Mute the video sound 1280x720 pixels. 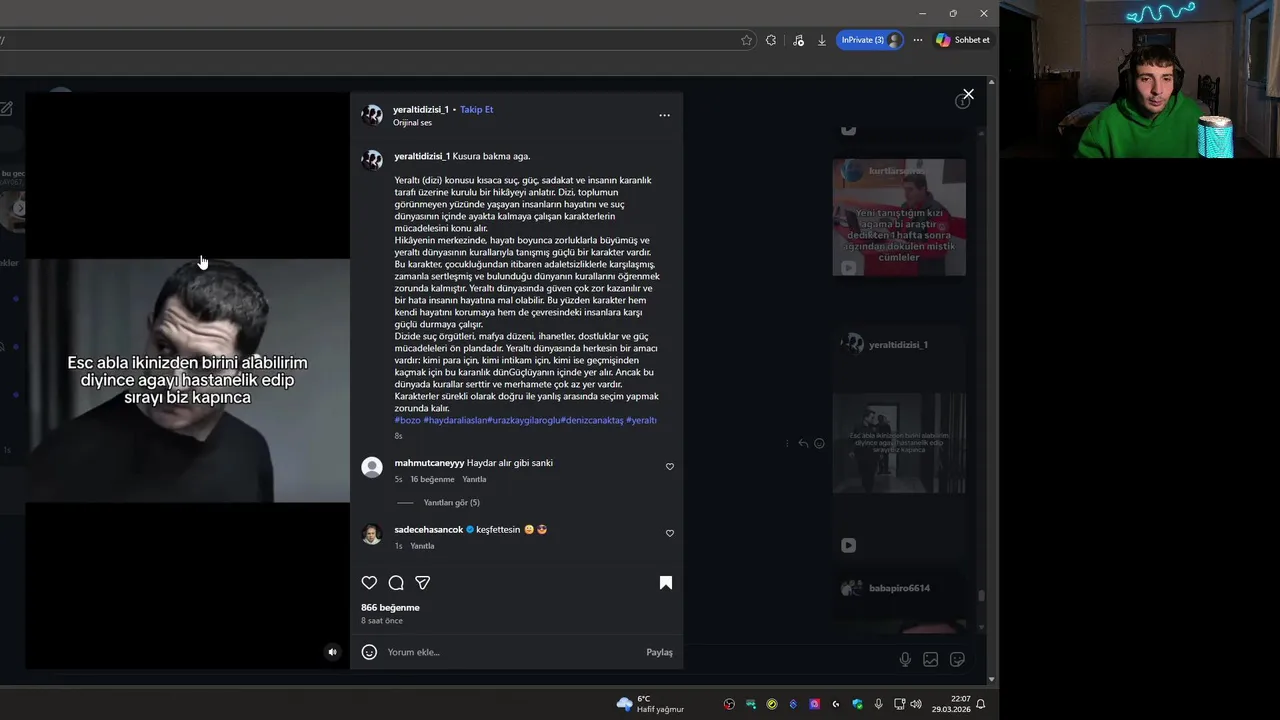[x=333, y=652]
